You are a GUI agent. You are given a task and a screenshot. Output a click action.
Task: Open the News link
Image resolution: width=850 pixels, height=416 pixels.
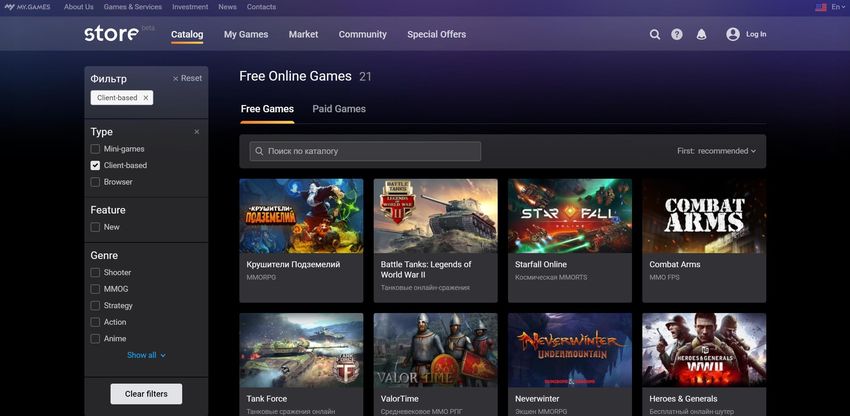tap(228, 7)
